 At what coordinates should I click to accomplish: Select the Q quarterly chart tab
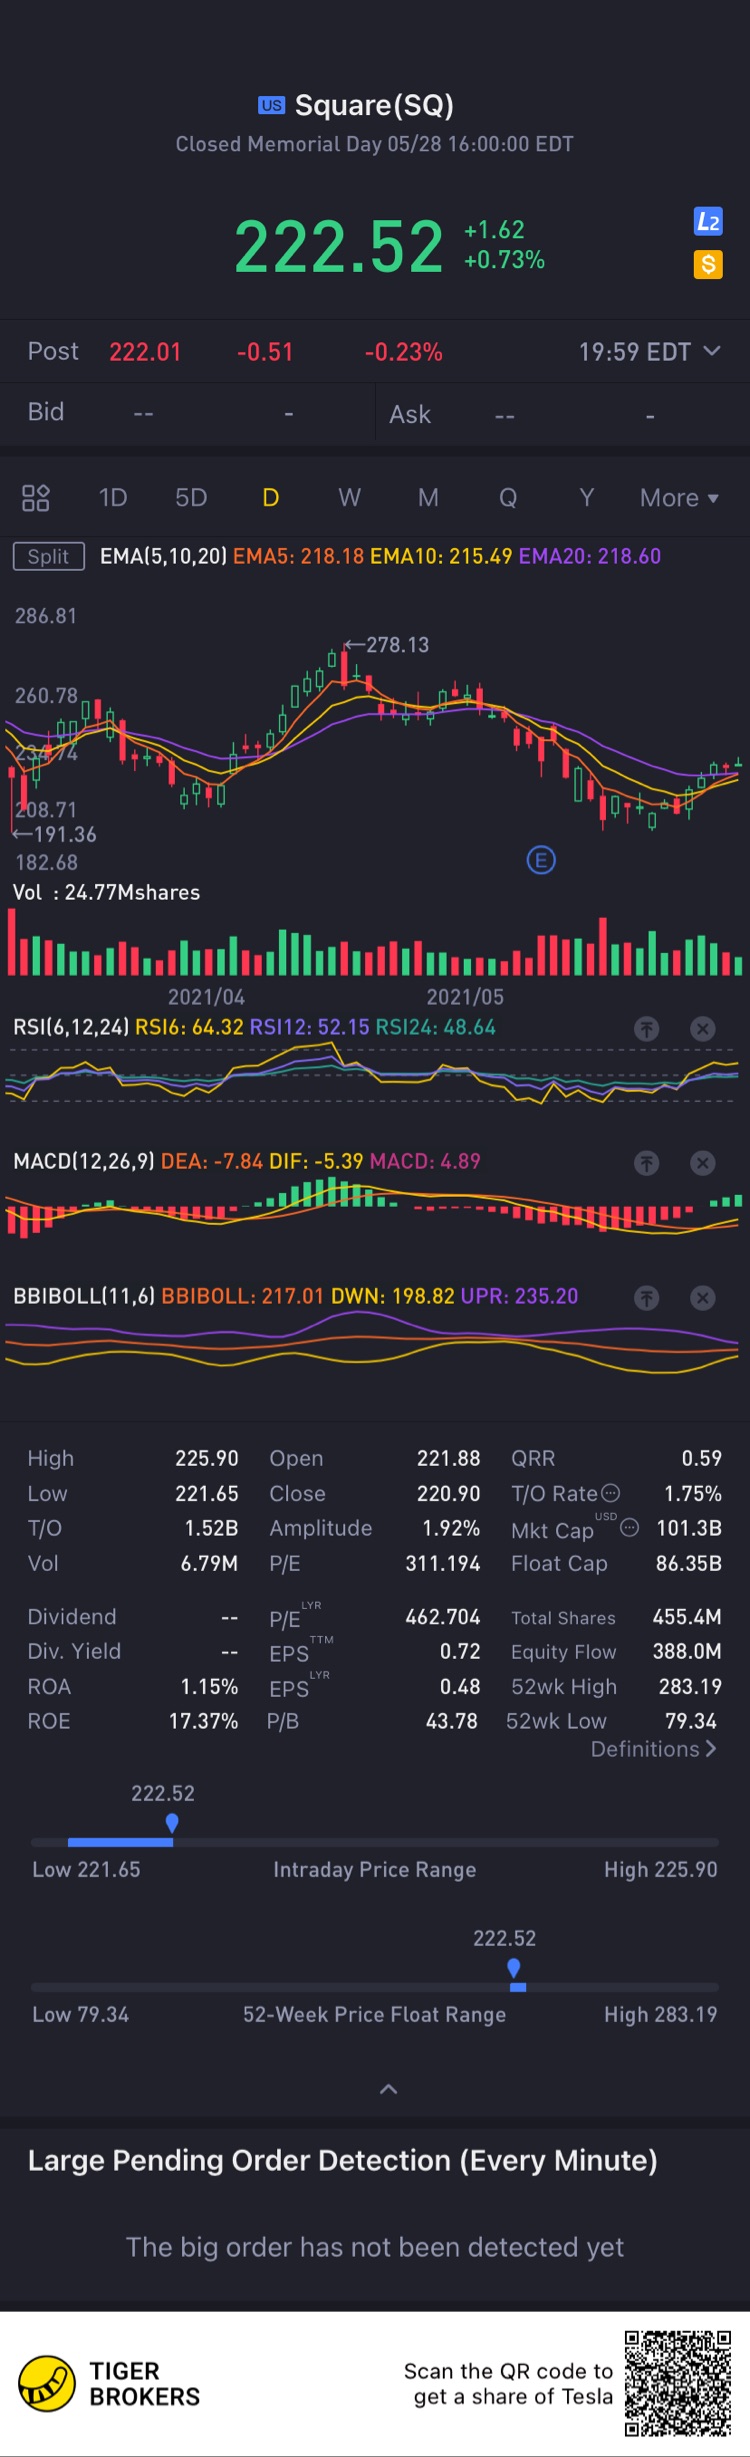pyautogui.click(x=508, y=498)
